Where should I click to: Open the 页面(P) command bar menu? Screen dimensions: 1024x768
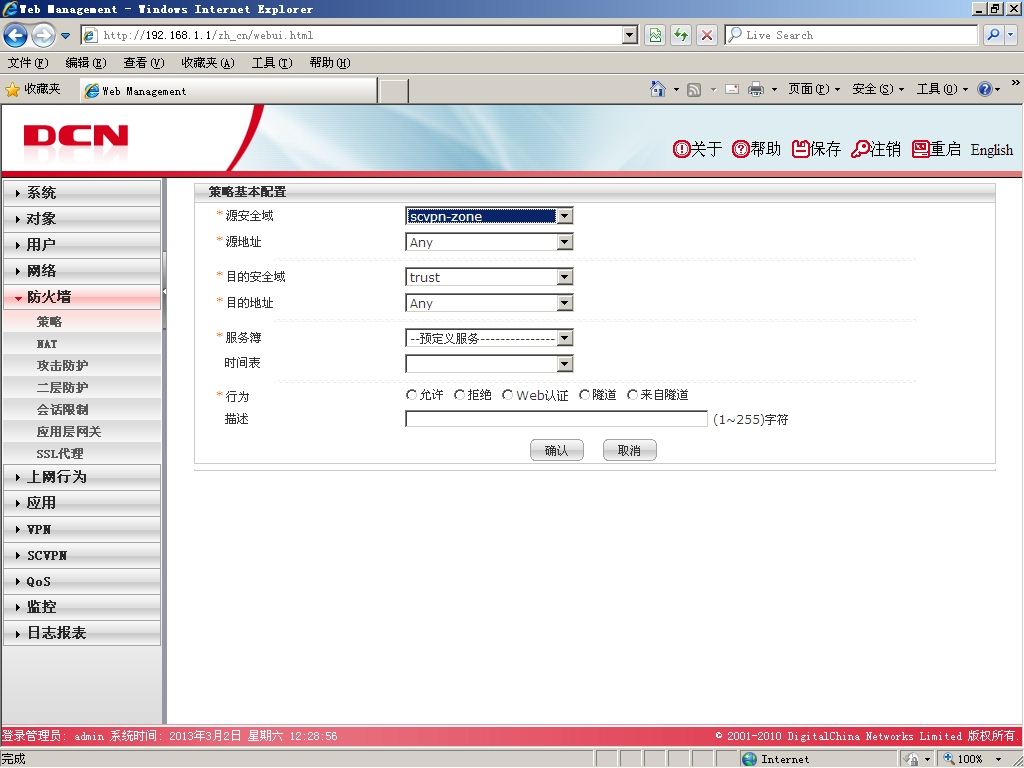point(814,89)
